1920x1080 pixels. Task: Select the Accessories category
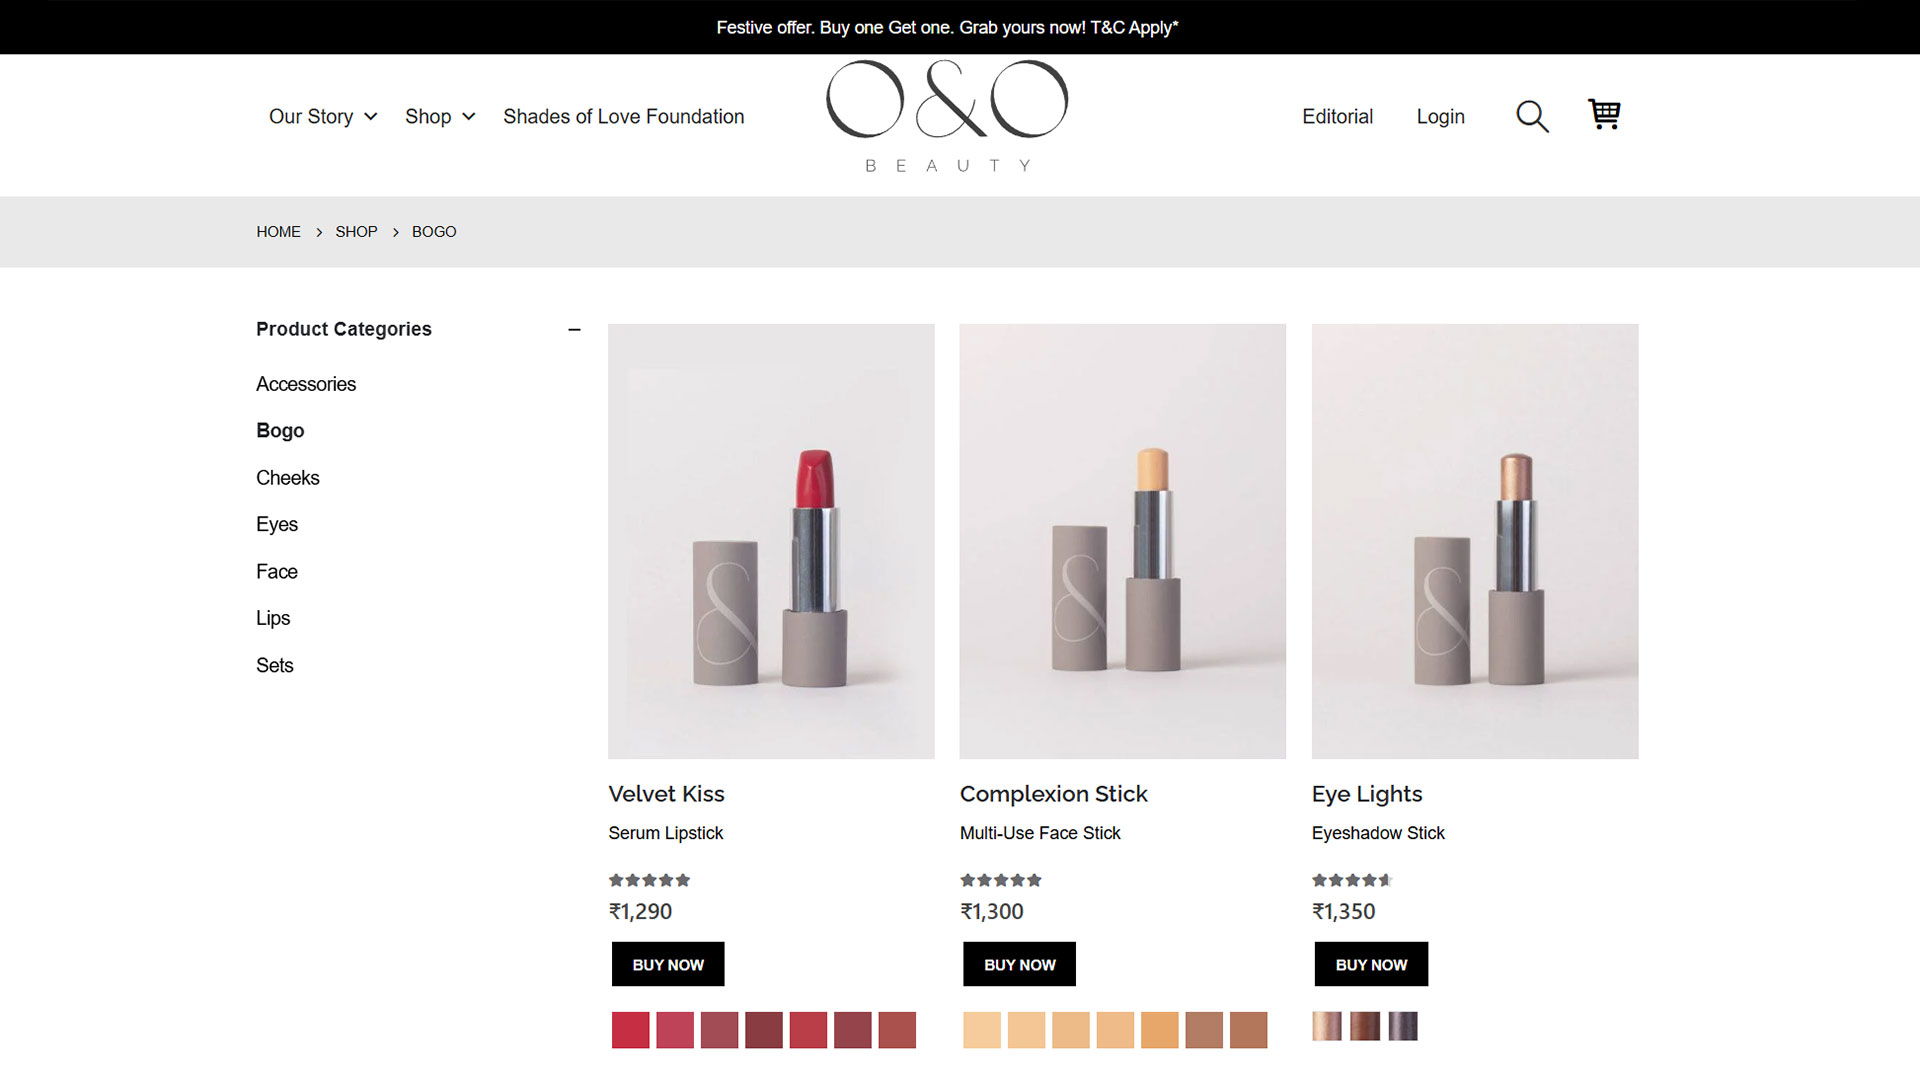(x=306, y=384)
